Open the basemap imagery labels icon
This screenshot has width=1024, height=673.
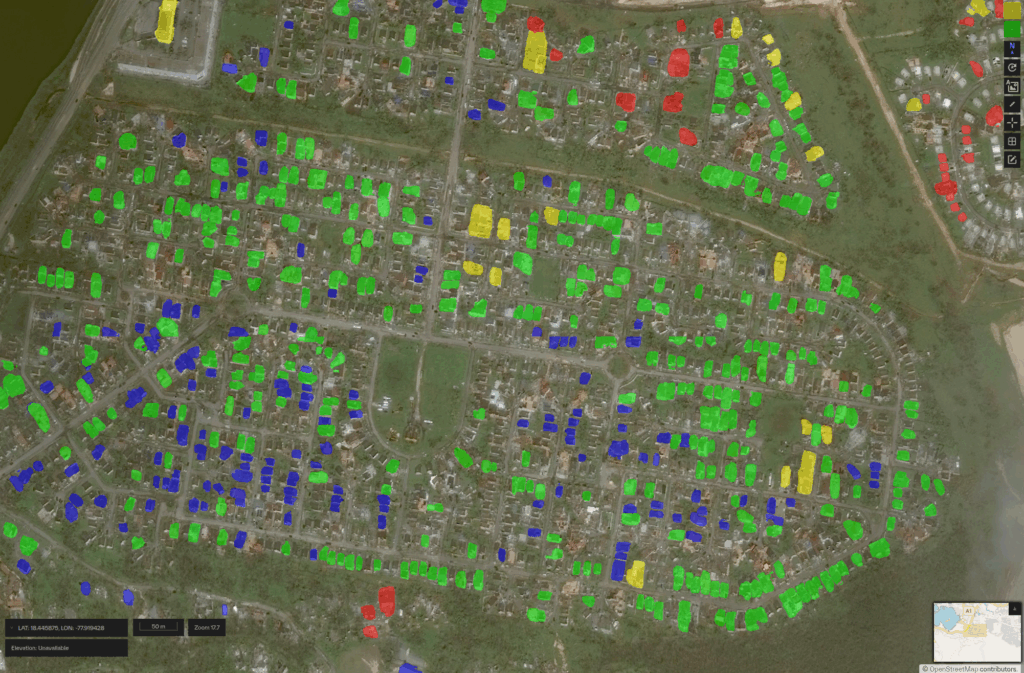(1012, 86)
